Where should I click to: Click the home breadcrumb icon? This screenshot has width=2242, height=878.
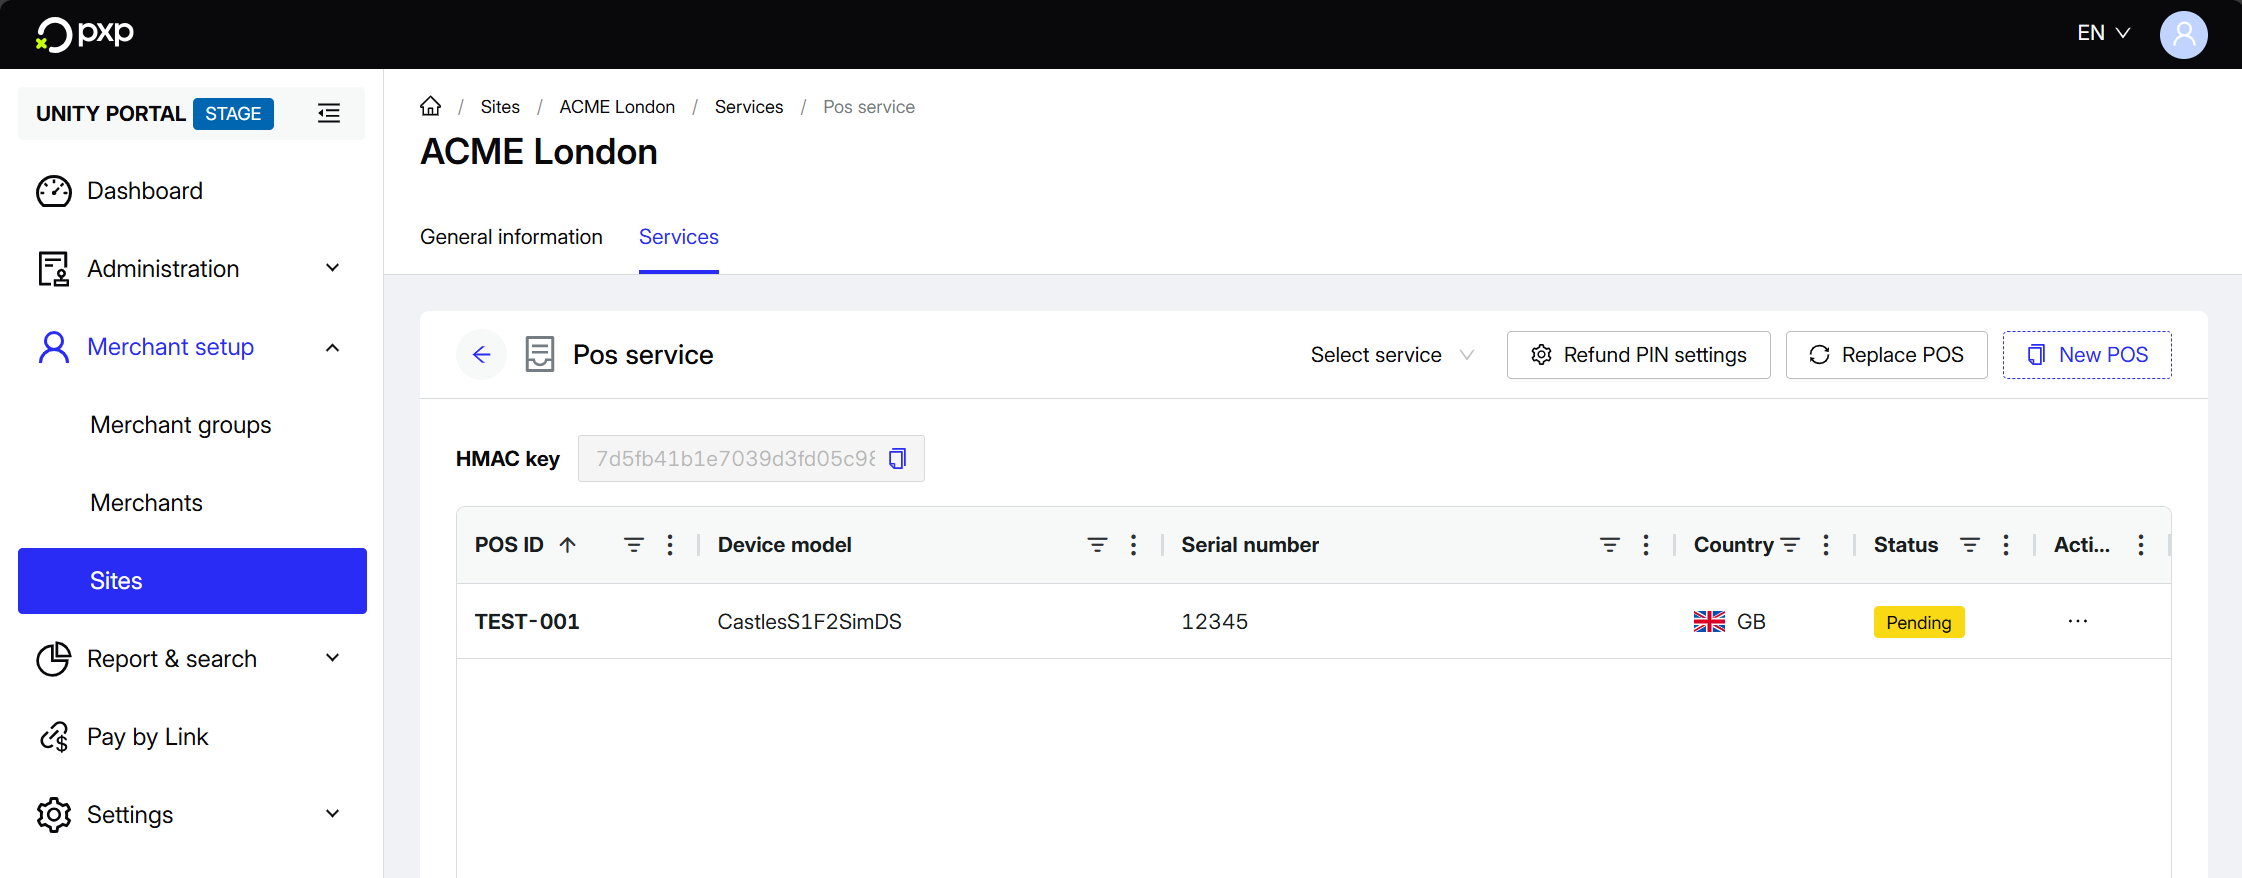(431, 106)
